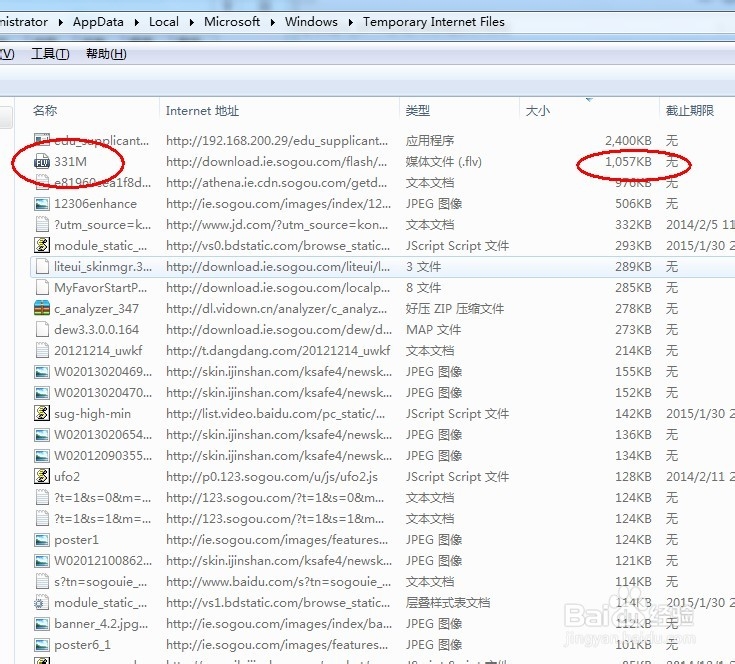Click the JPEG icon of 12306enhance
Screen dimensions: 735x664
pyautogui.click(x=42, y=204)
